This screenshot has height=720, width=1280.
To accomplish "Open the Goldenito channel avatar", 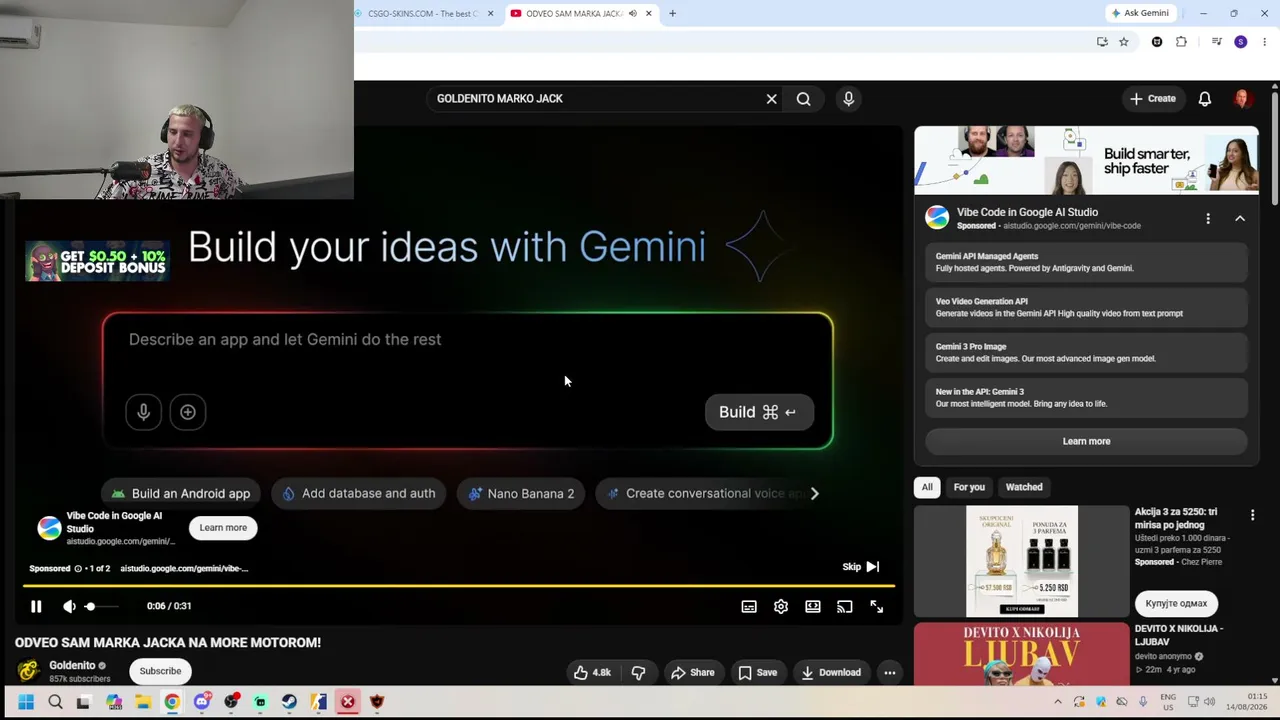I will [x=28, y=671].
